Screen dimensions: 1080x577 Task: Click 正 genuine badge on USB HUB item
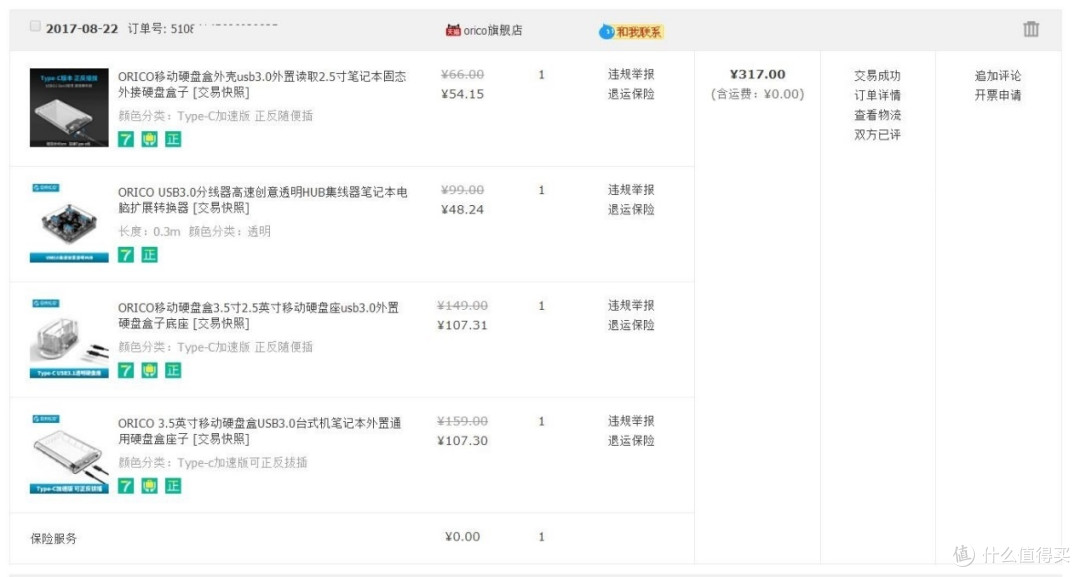[x=149, y=255]
